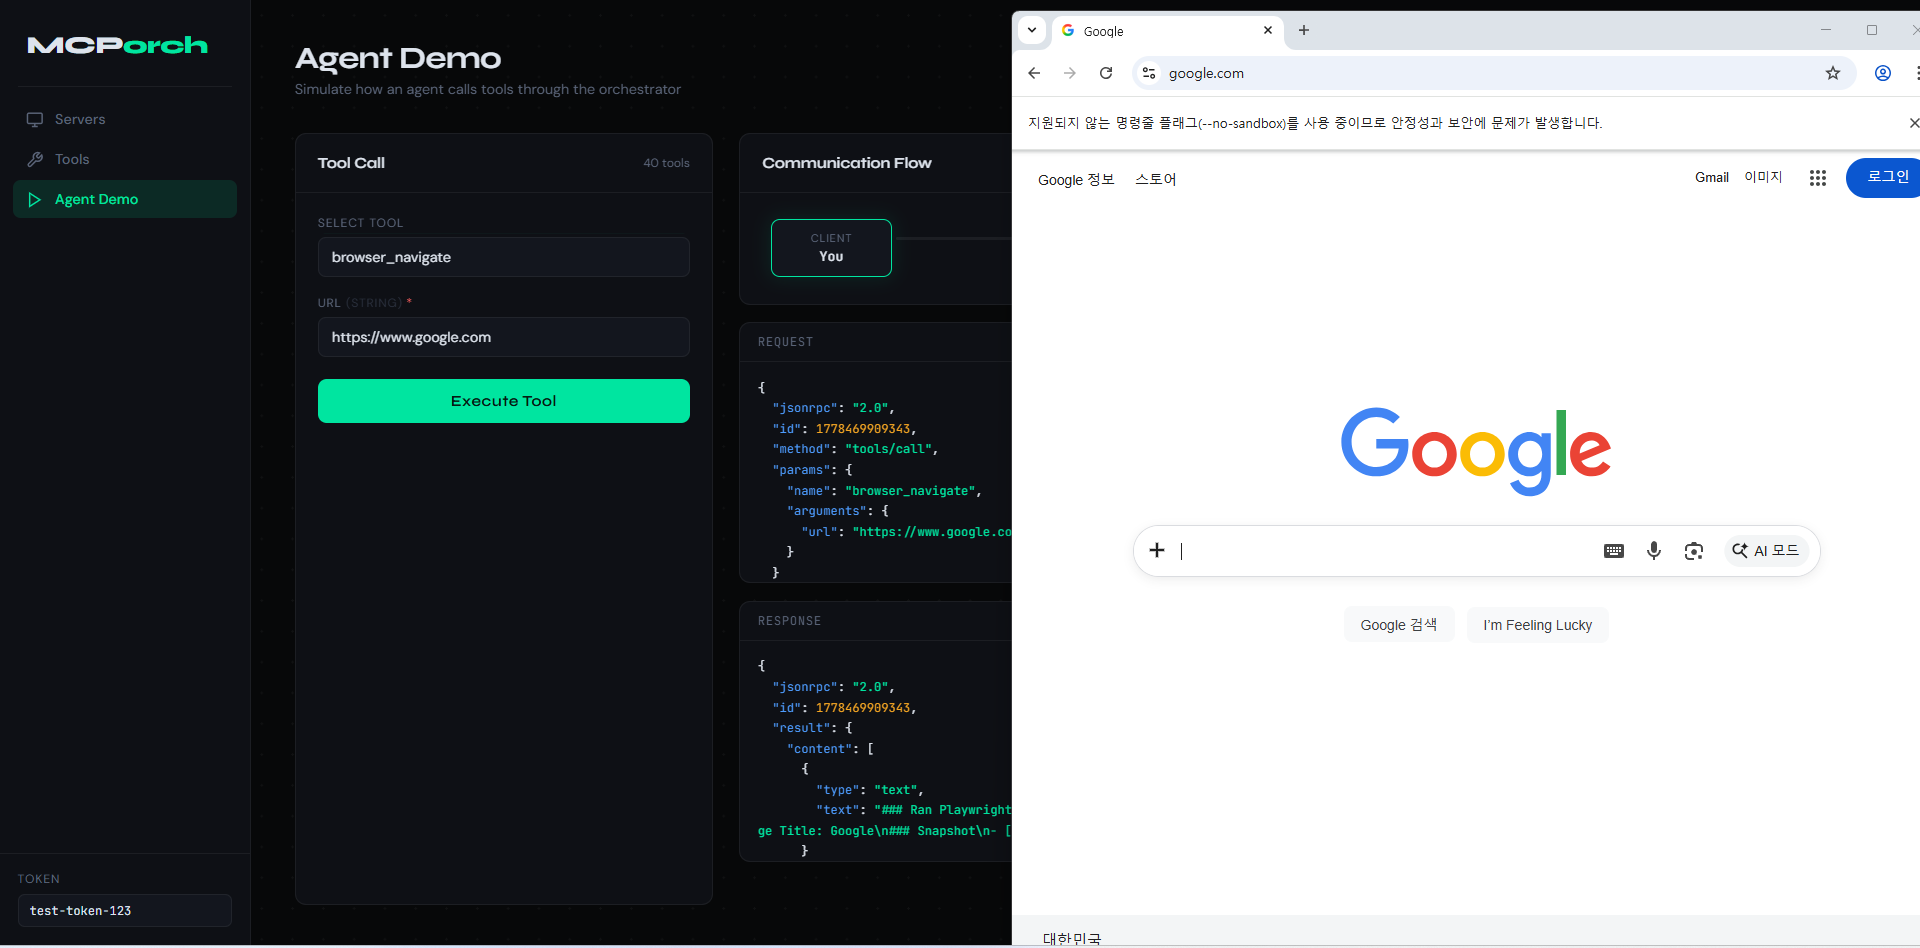This screenshot has width=1920, height=948.
Task: Open the on-screen keyboard input tool
Action: pyautogui.click(x=1614, y=551)
